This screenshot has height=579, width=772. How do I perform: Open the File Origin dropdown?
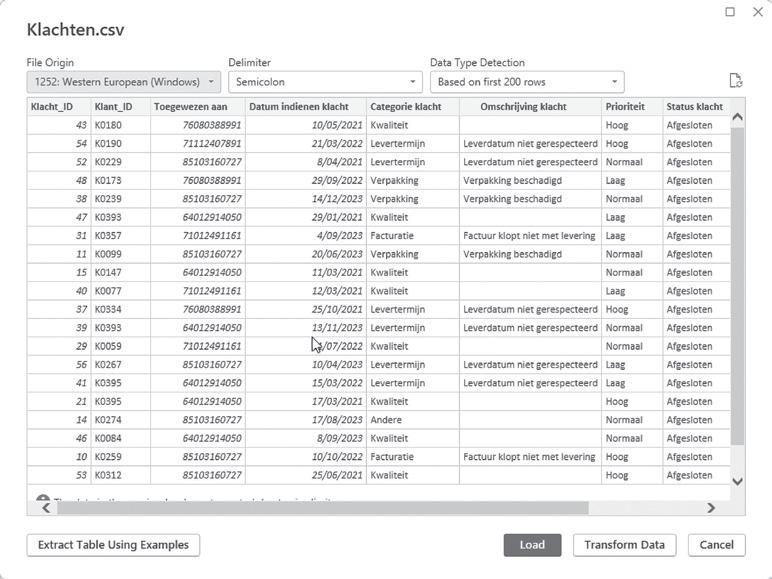pos(124,82)
